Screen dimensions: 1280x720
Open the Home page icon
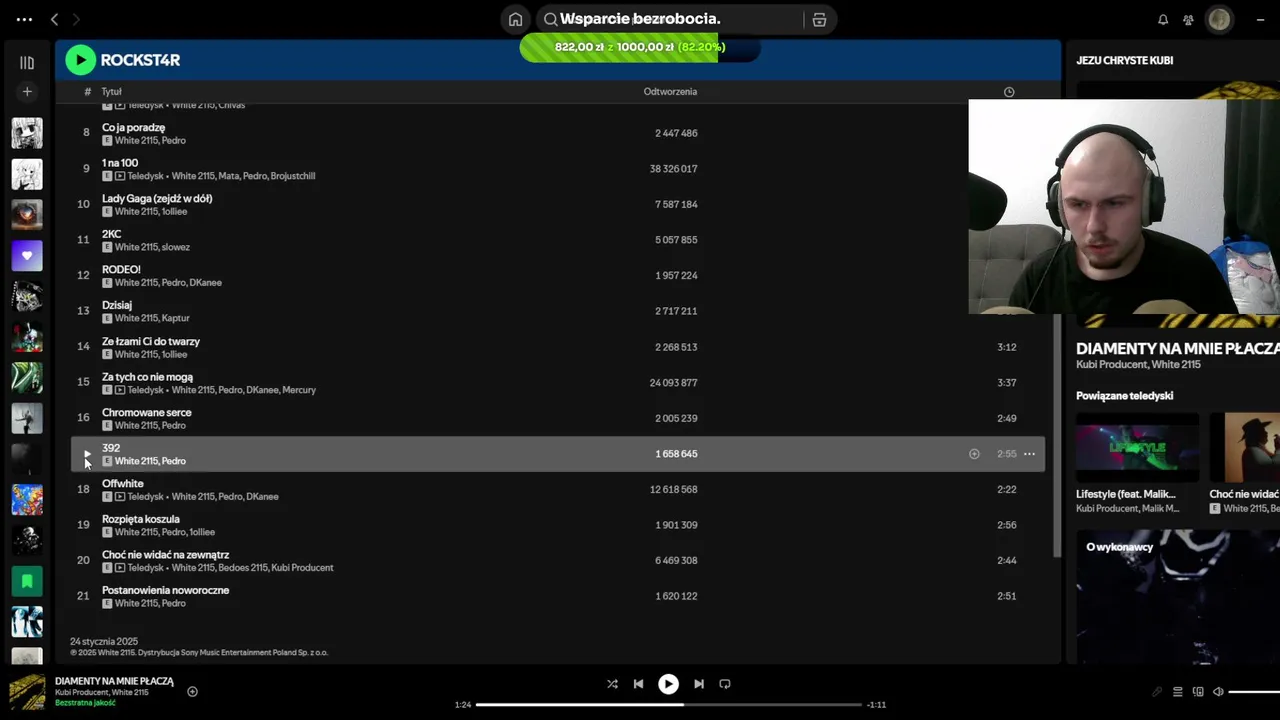pos(515,19)
